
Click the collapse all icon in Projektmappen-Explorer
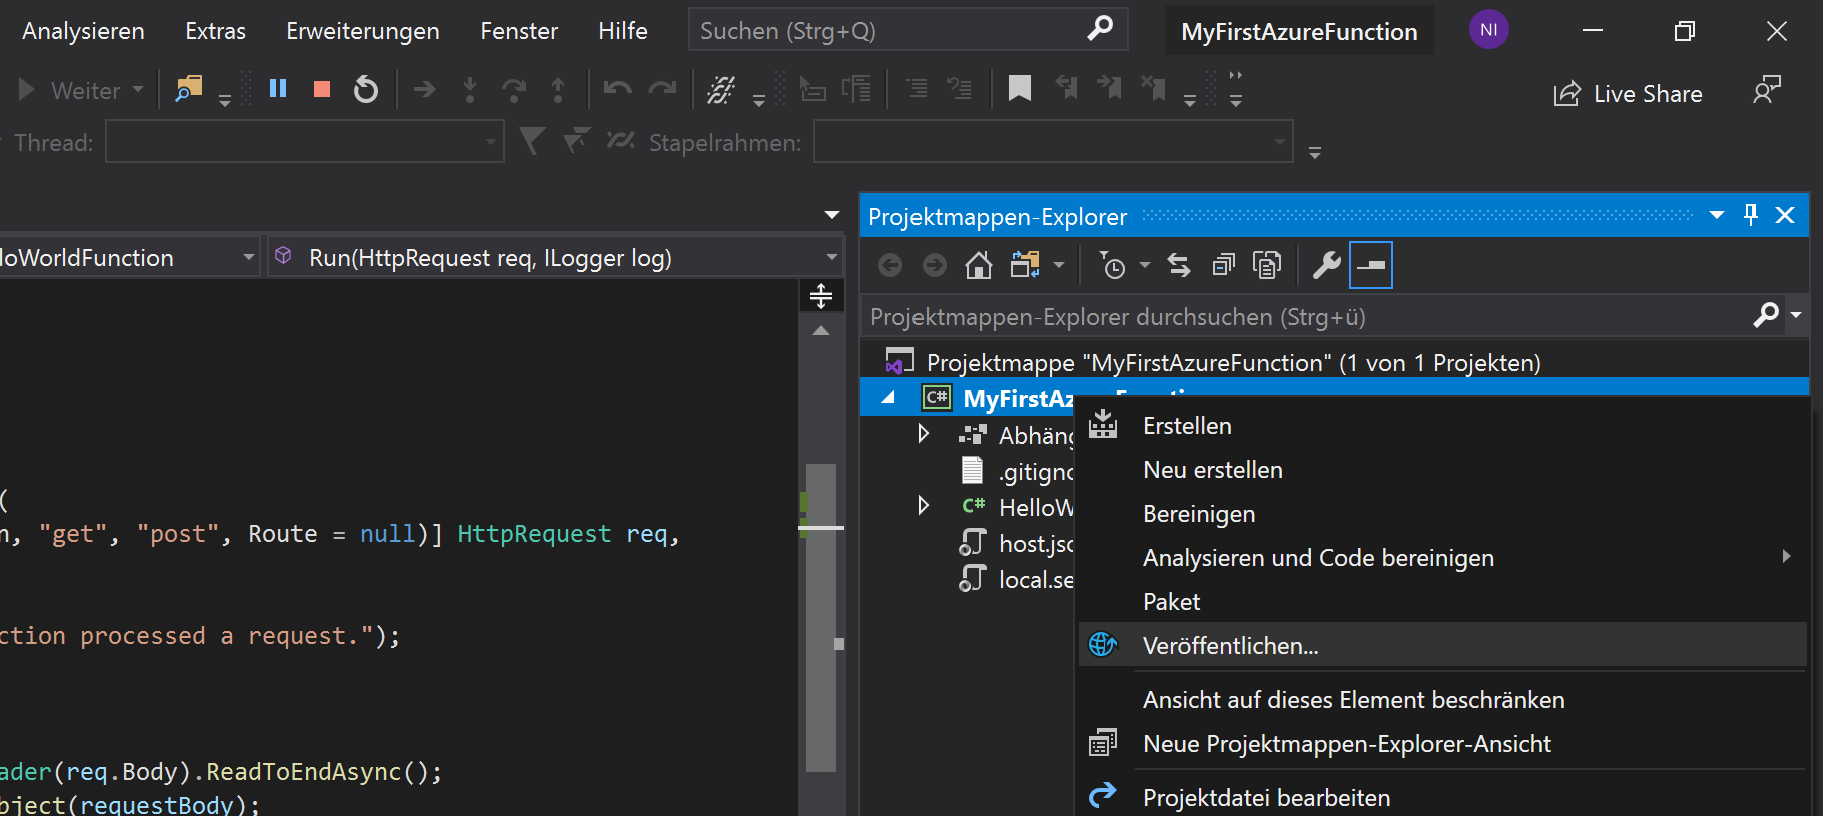coord(1223,266)
